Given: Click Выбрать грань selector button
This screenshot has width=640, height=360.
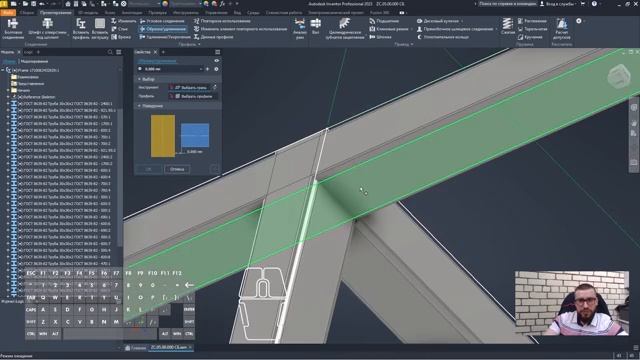Looking at the screenshot, I should click(189, 87).
